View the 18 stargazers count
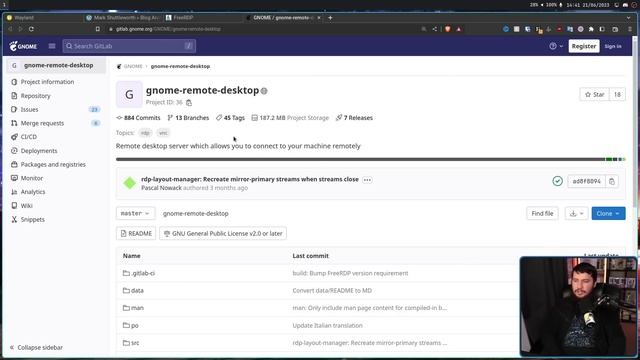Image resolution: width=640 pixels, height=360 pixels. 617,94
